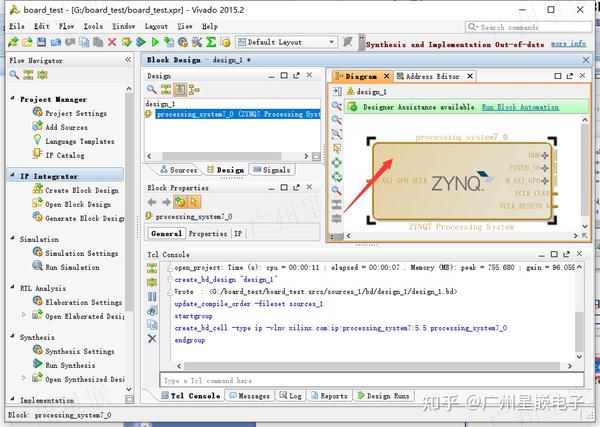The width and height of the screenshot is (600, 427).
Task: Expand the Open Elaborated Design node
Action: click(x=25, y=316)
